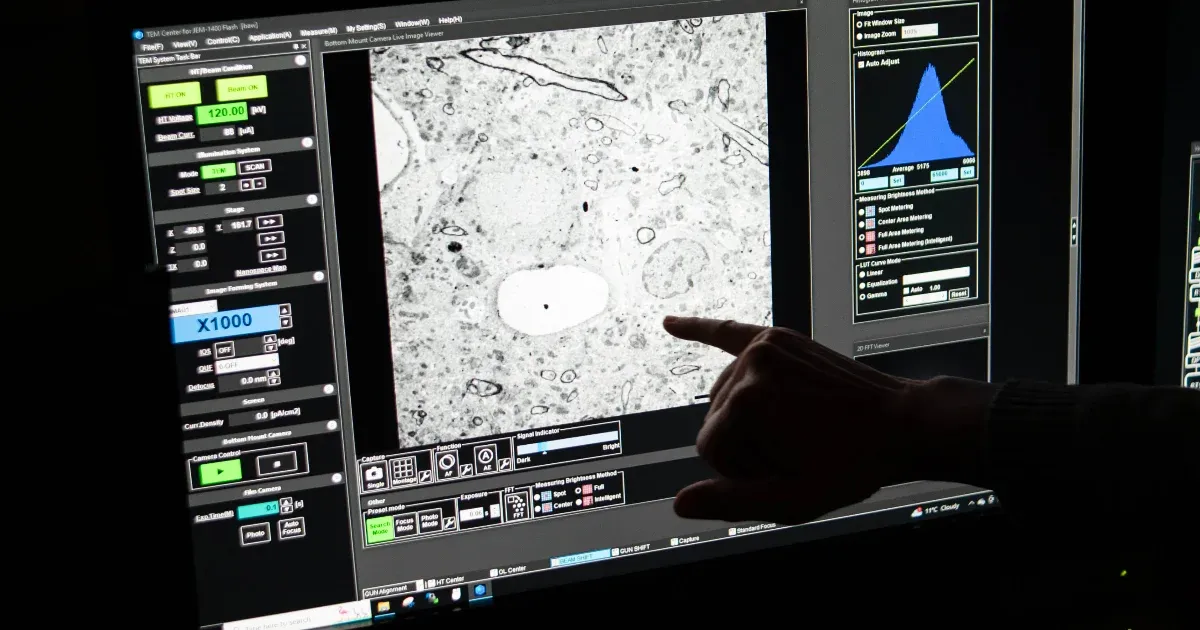Open active TEM app icon on taskbar
This screenshot has height=630, width=1200.
click(481, 590)
